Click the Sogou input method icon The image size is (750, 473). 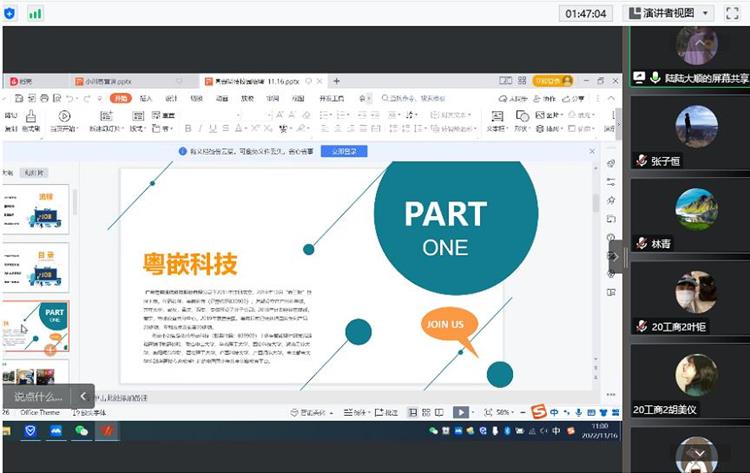point(538,412)
